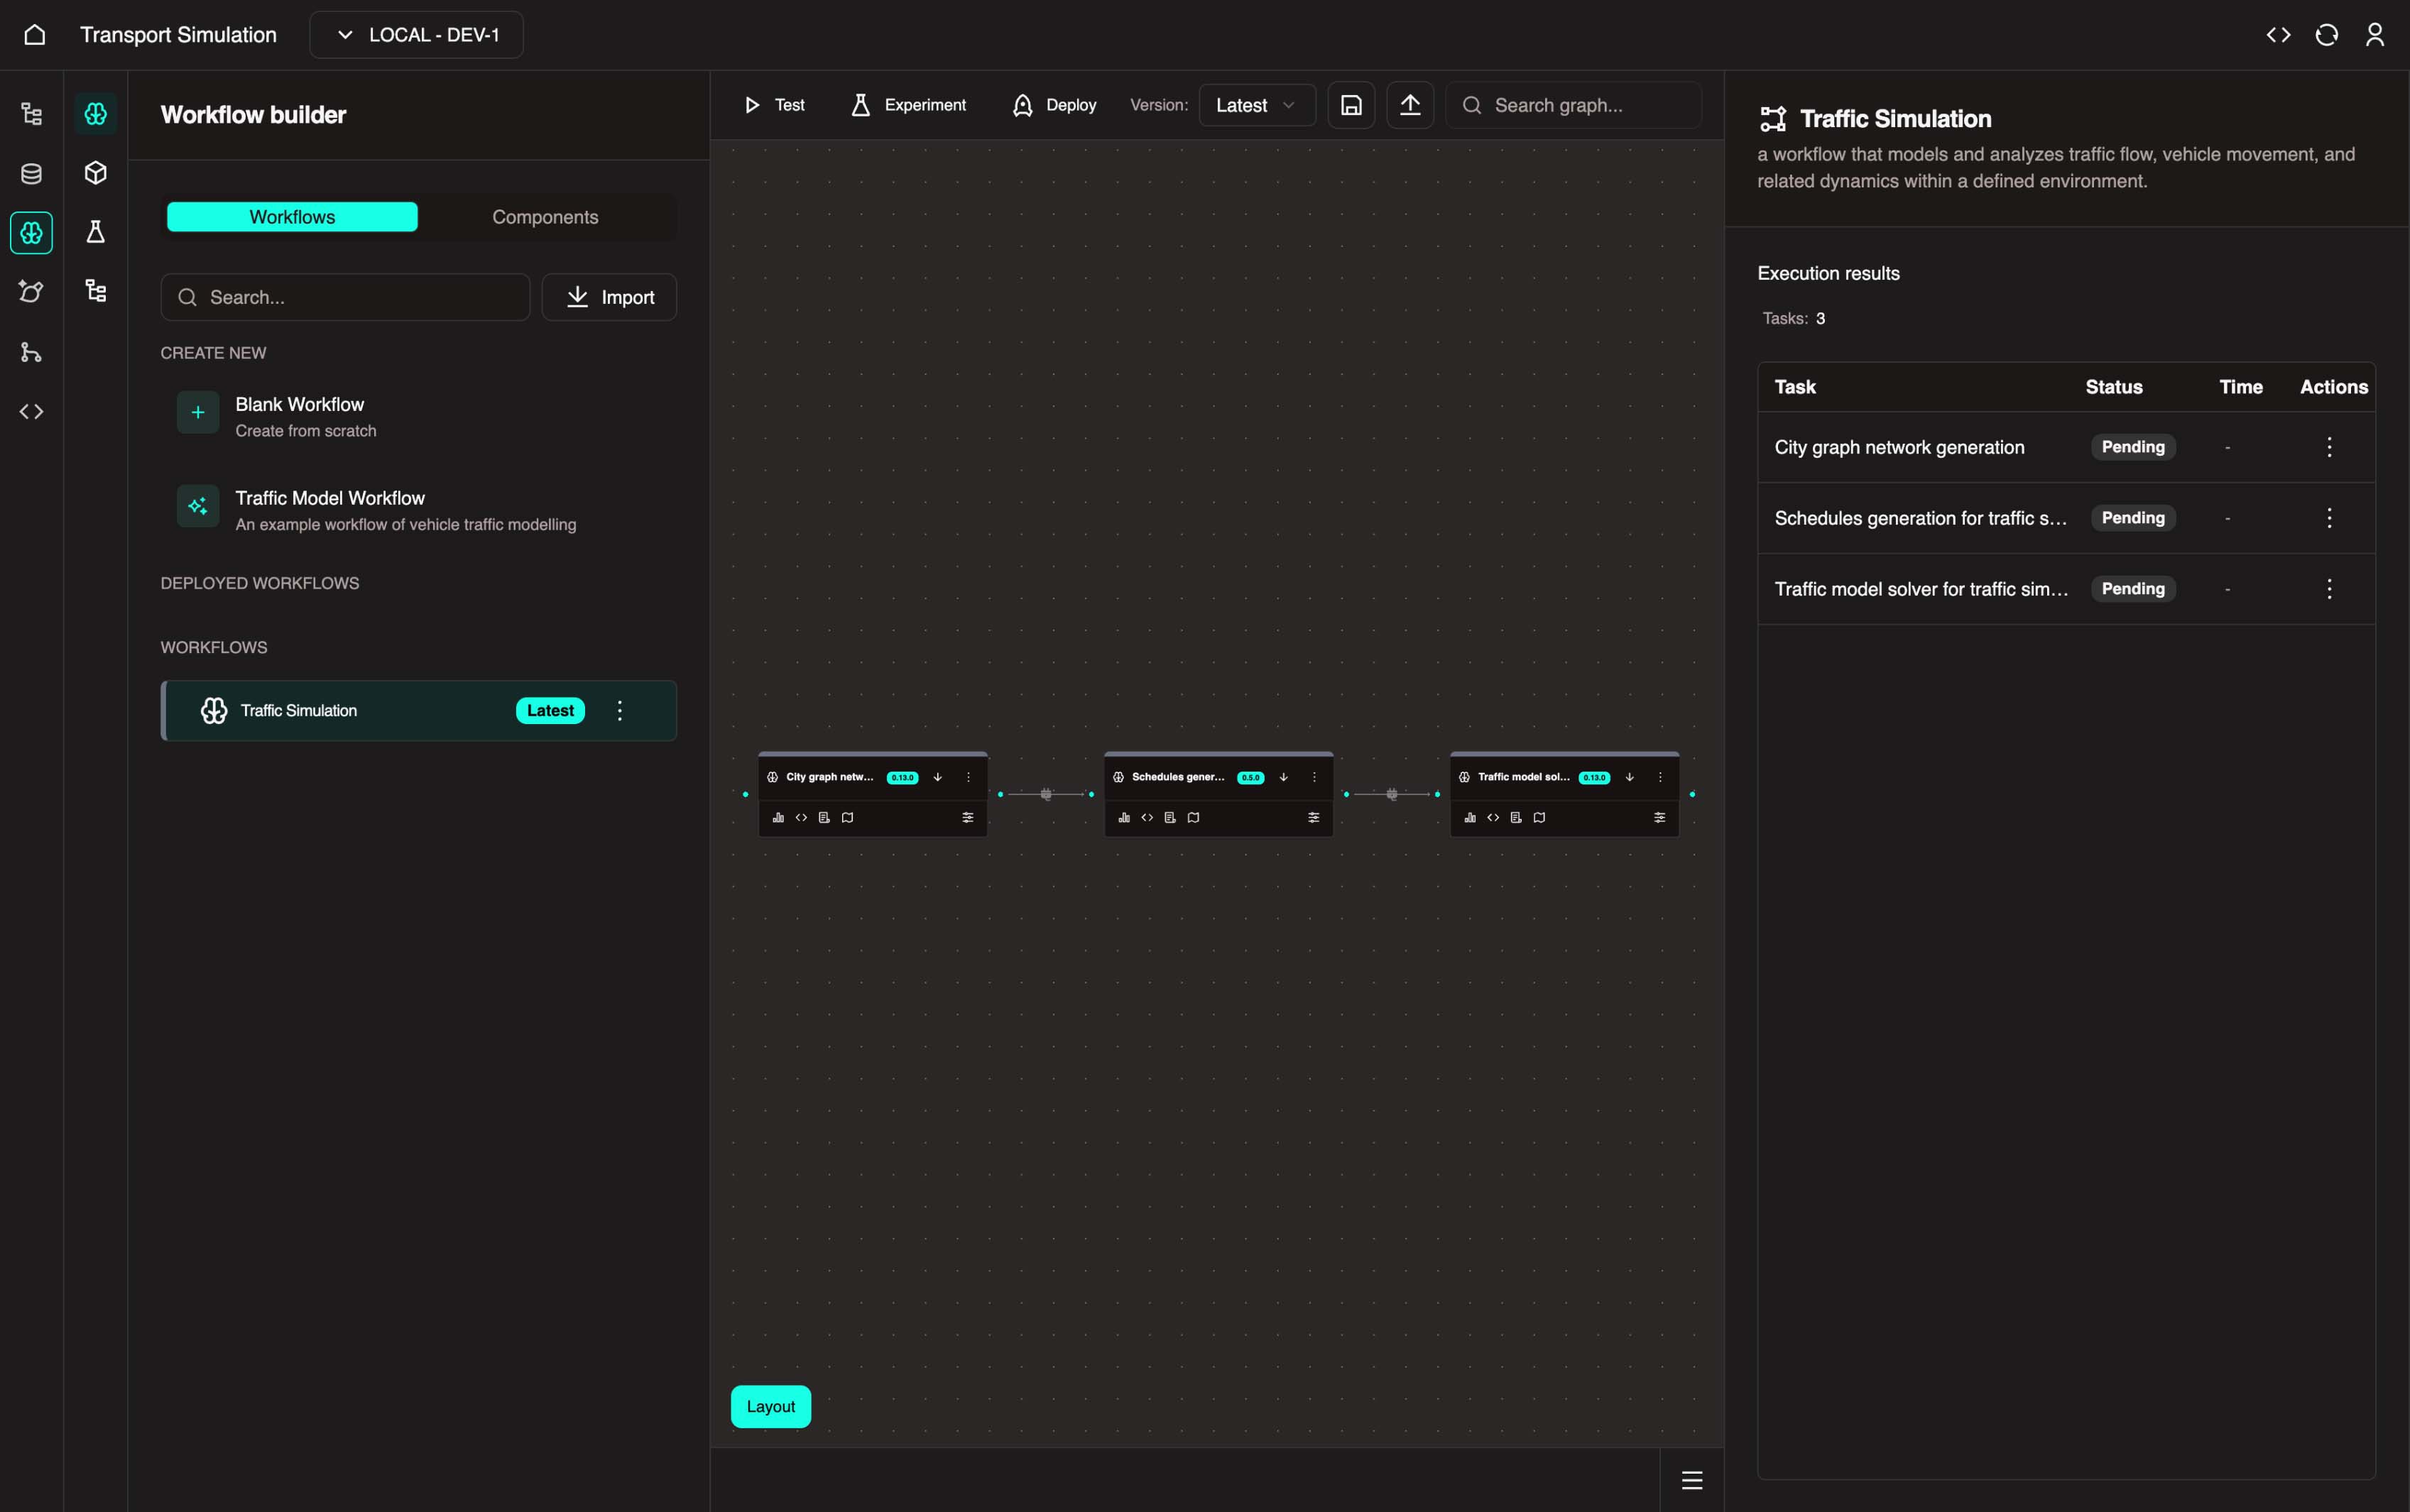Focus the Search graph field

point(1573,105)
